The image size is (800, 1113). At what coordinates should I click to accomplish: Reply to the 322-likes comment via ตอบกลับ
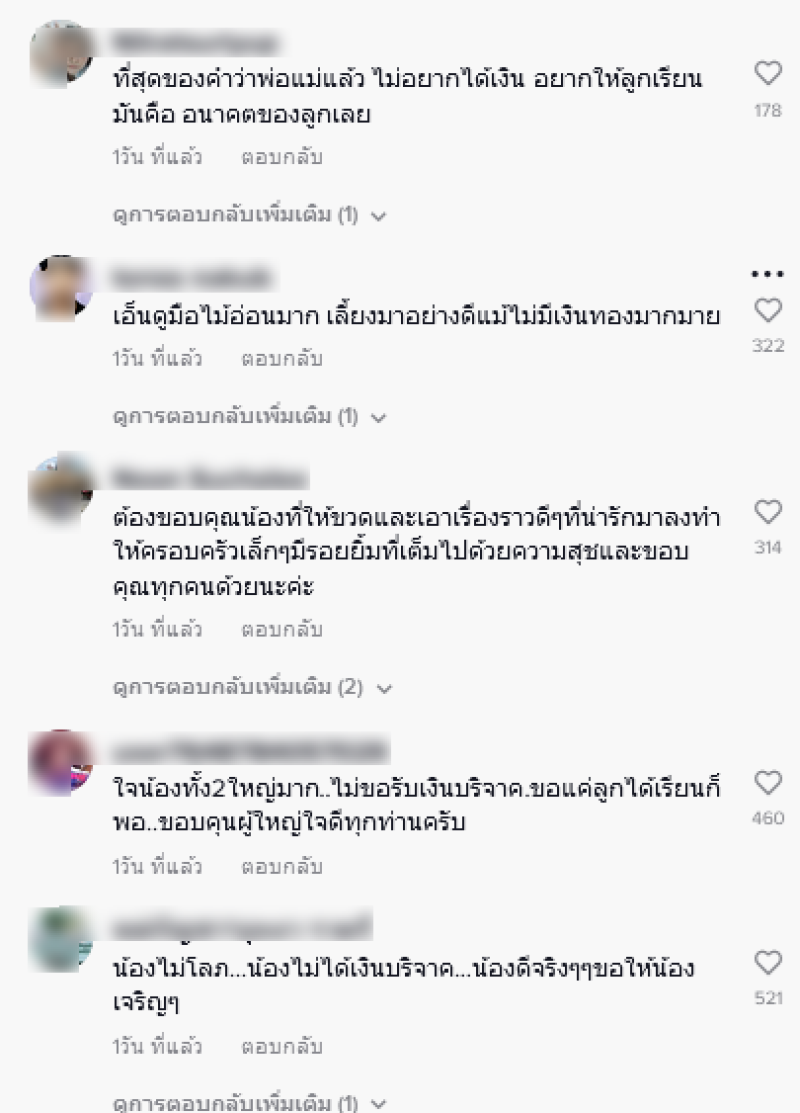(282, 359)
